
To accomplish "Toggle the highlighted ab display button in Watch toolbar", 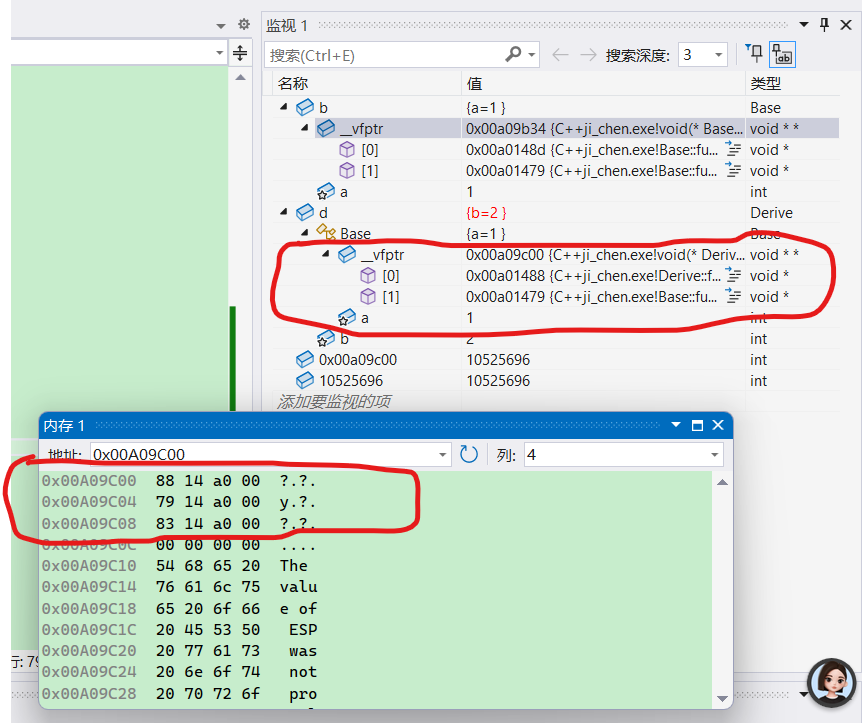I will pyautogui.click(x=782, y=54).
